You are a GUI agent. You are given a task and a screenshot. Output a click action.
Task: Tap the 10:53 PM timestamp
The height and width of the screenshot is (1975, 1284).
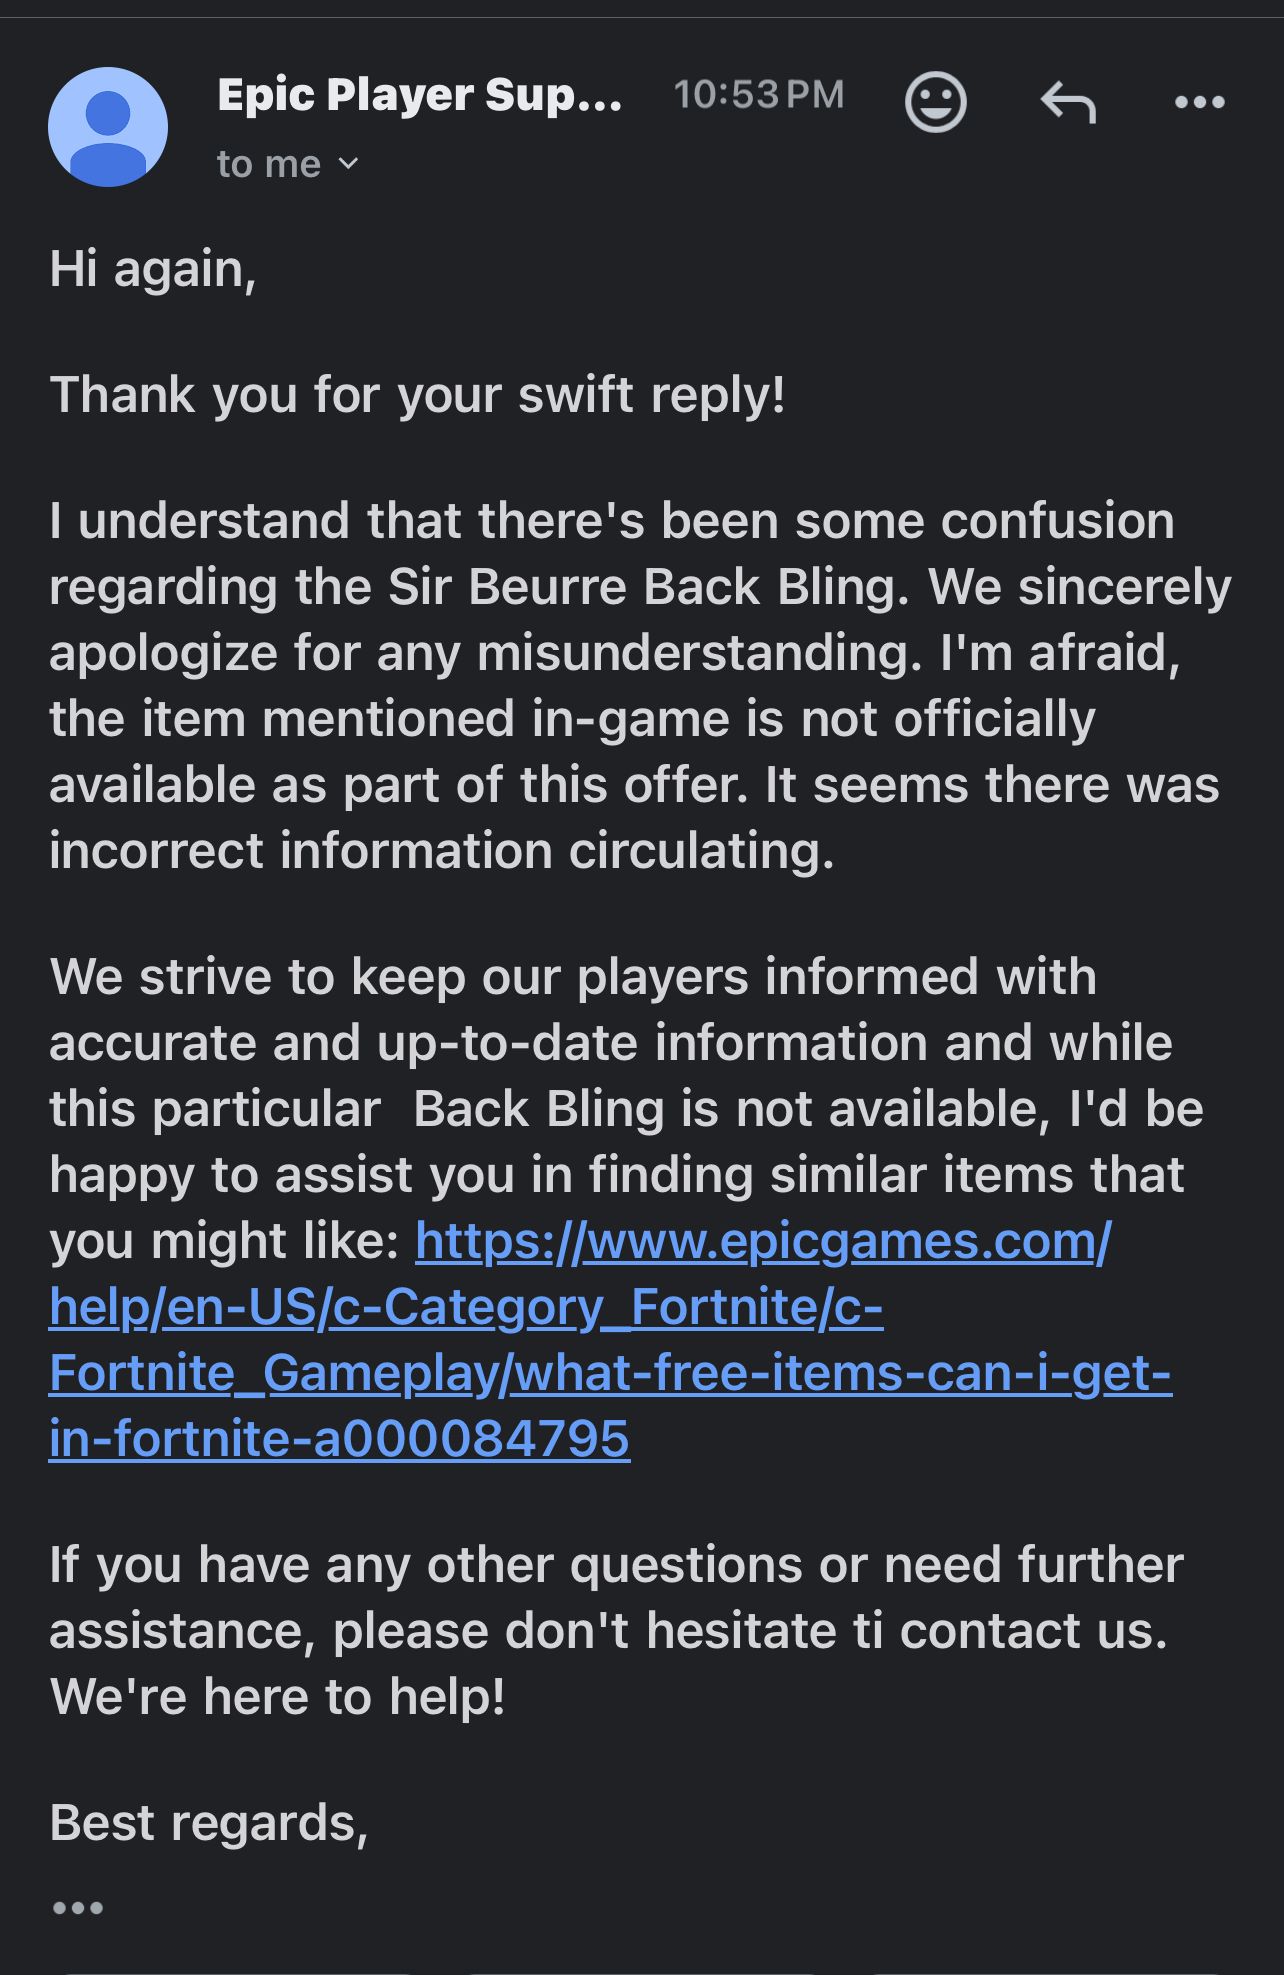(x=758, y=95)
